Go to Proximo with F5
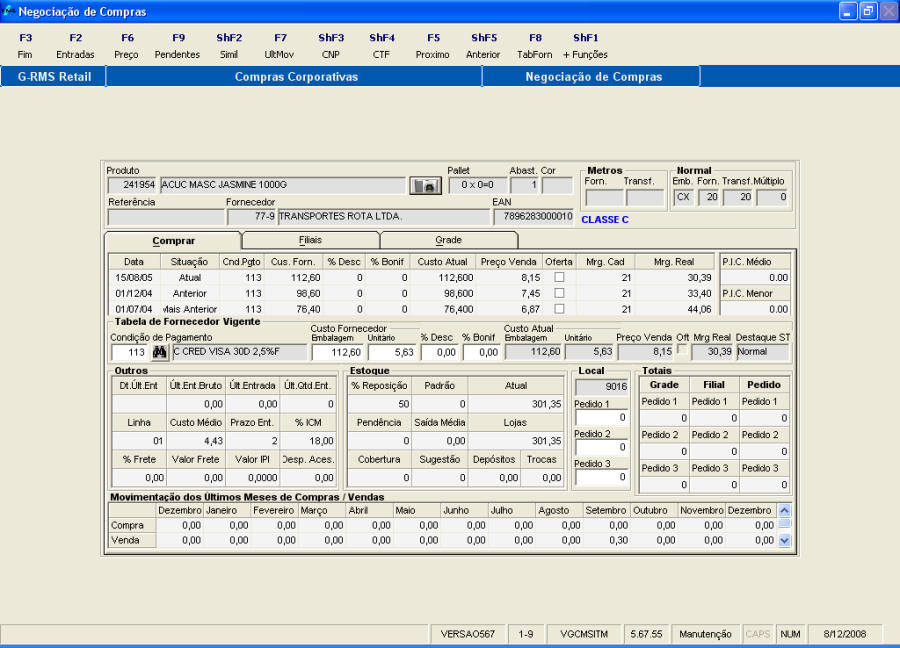This screenshot has height=648, width=900. pyautogui.click(x=433, y=46)
